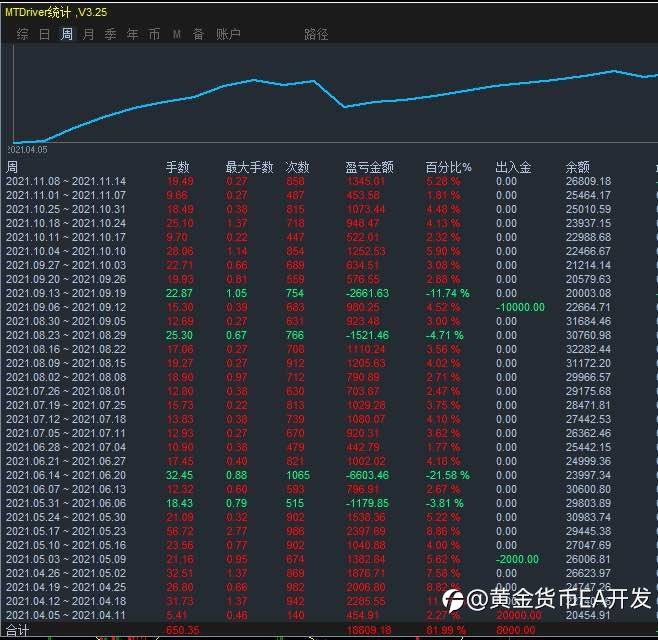Select row 2021.09.20 ~ 2021.09.26
Viewport: 658px width, 640px height.
[x=329, y=279]
